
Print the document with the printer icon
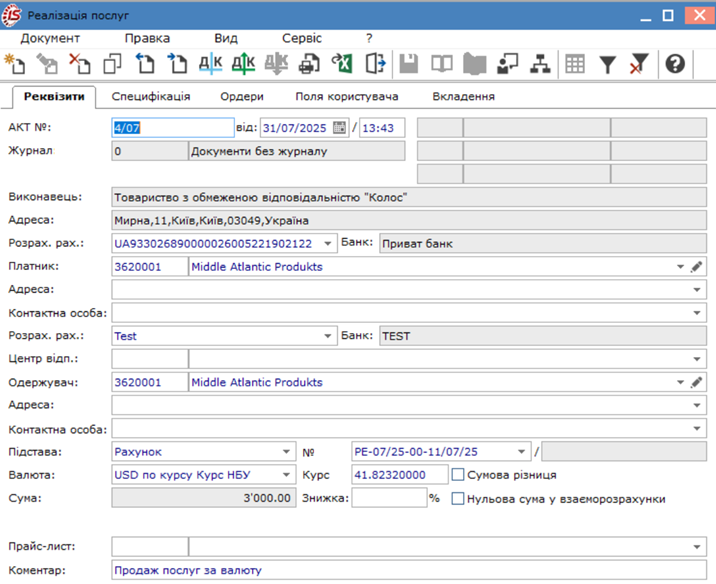tap(309, 63)
